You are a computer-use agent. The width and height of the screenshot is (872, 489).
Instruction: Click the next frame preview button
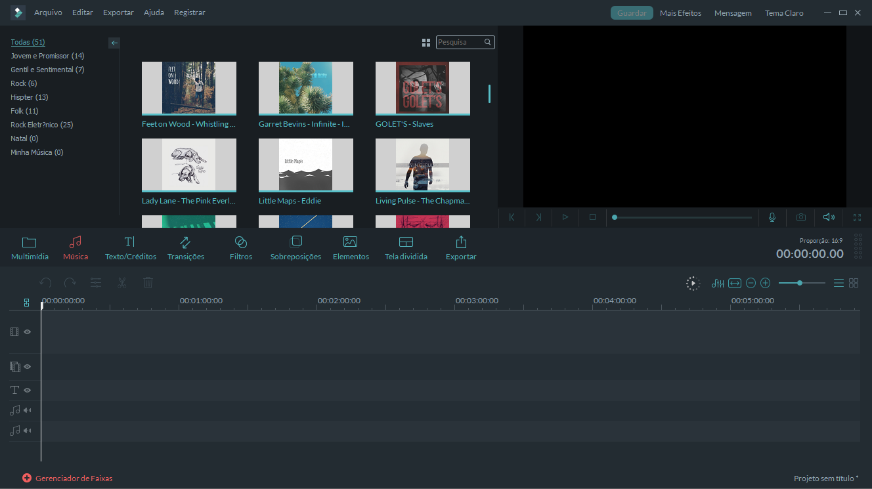pos(538,218)
